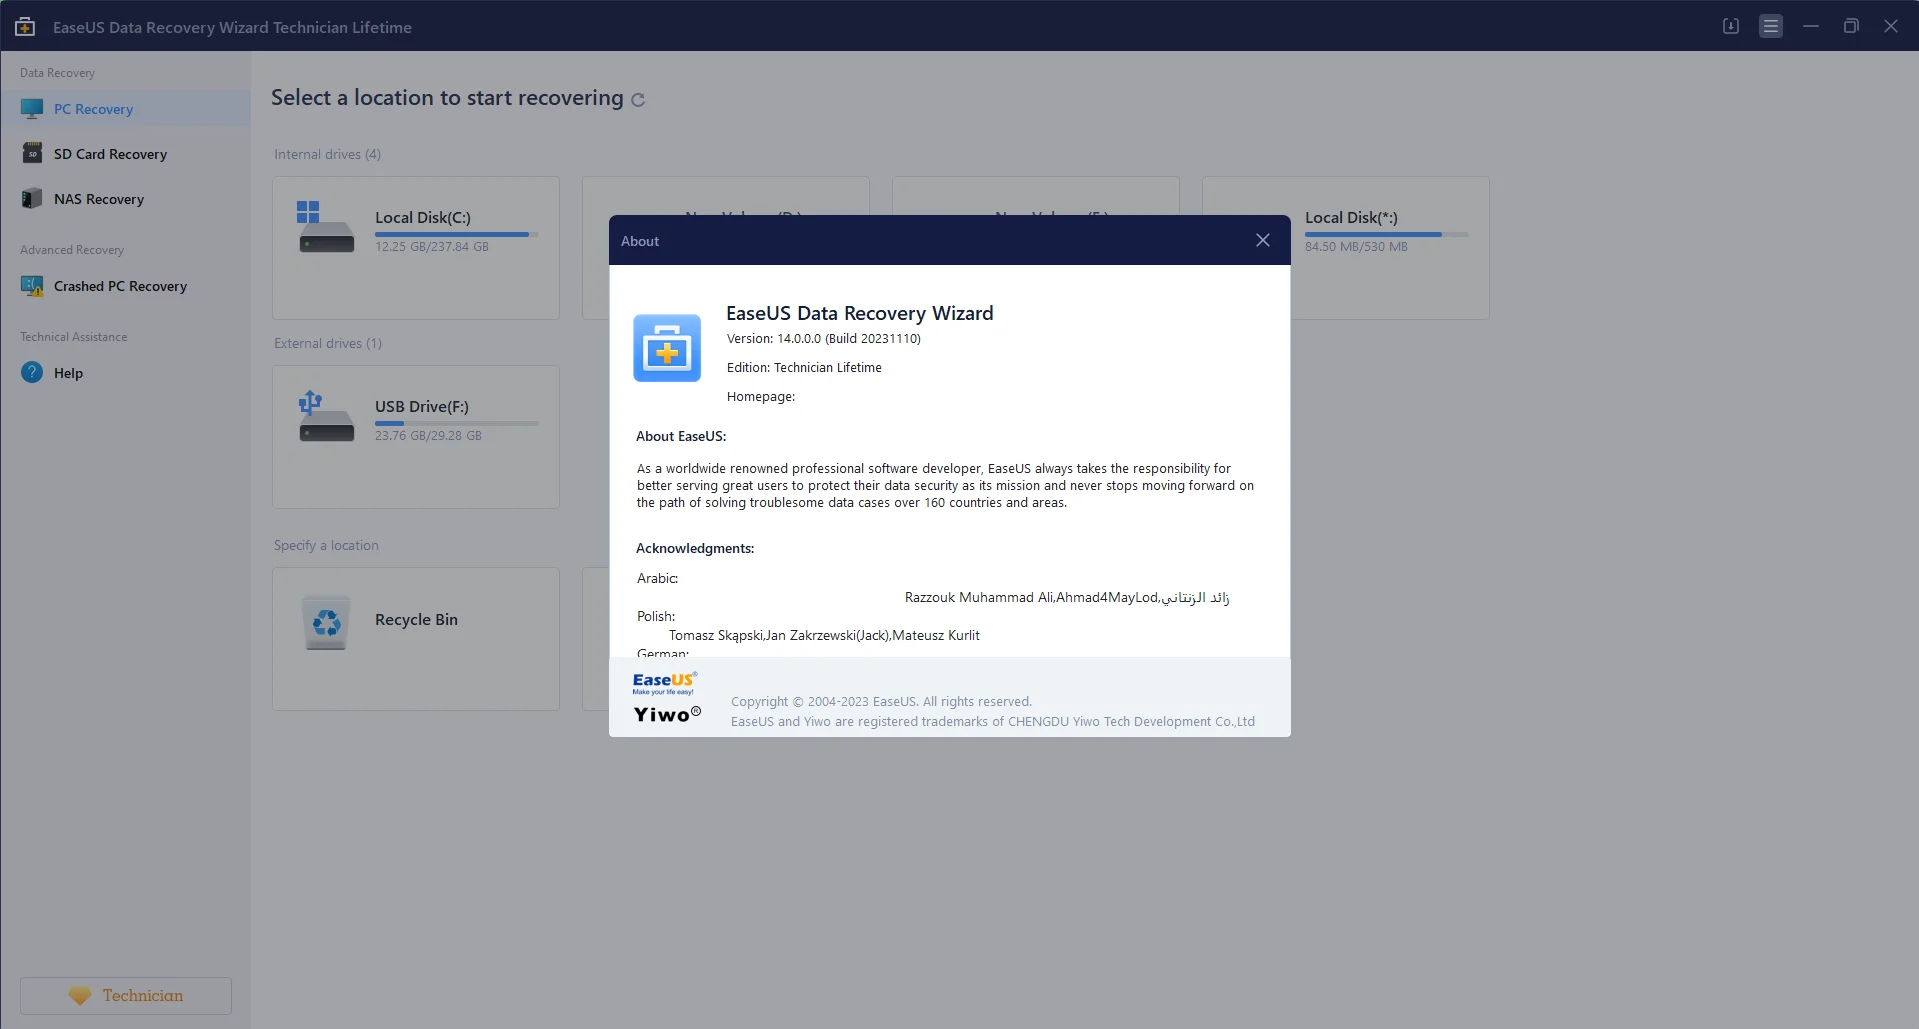Image resolution: width=1919 pixels, height=1029 pixels.
Task: Click the Windows system drive icon
Action: tap(326, 227)
